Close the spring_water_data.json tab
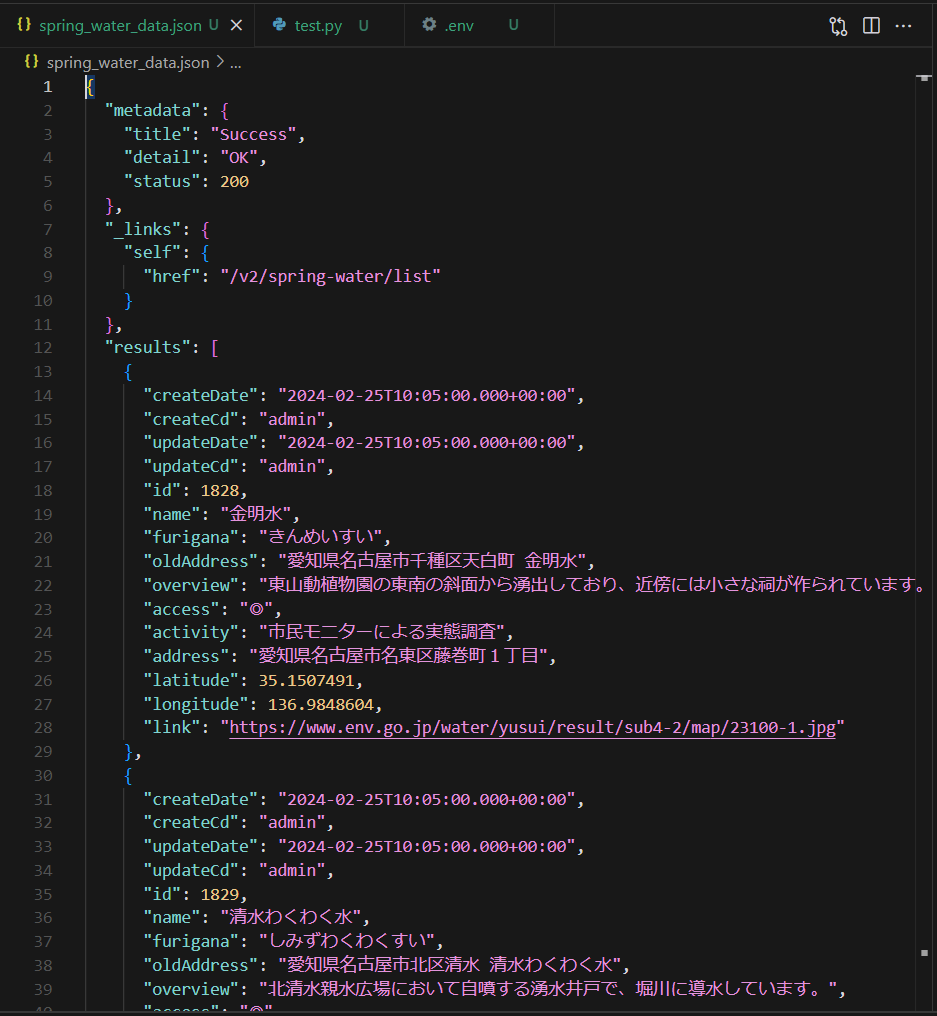The image size is (937, 1016). (237, 25)
